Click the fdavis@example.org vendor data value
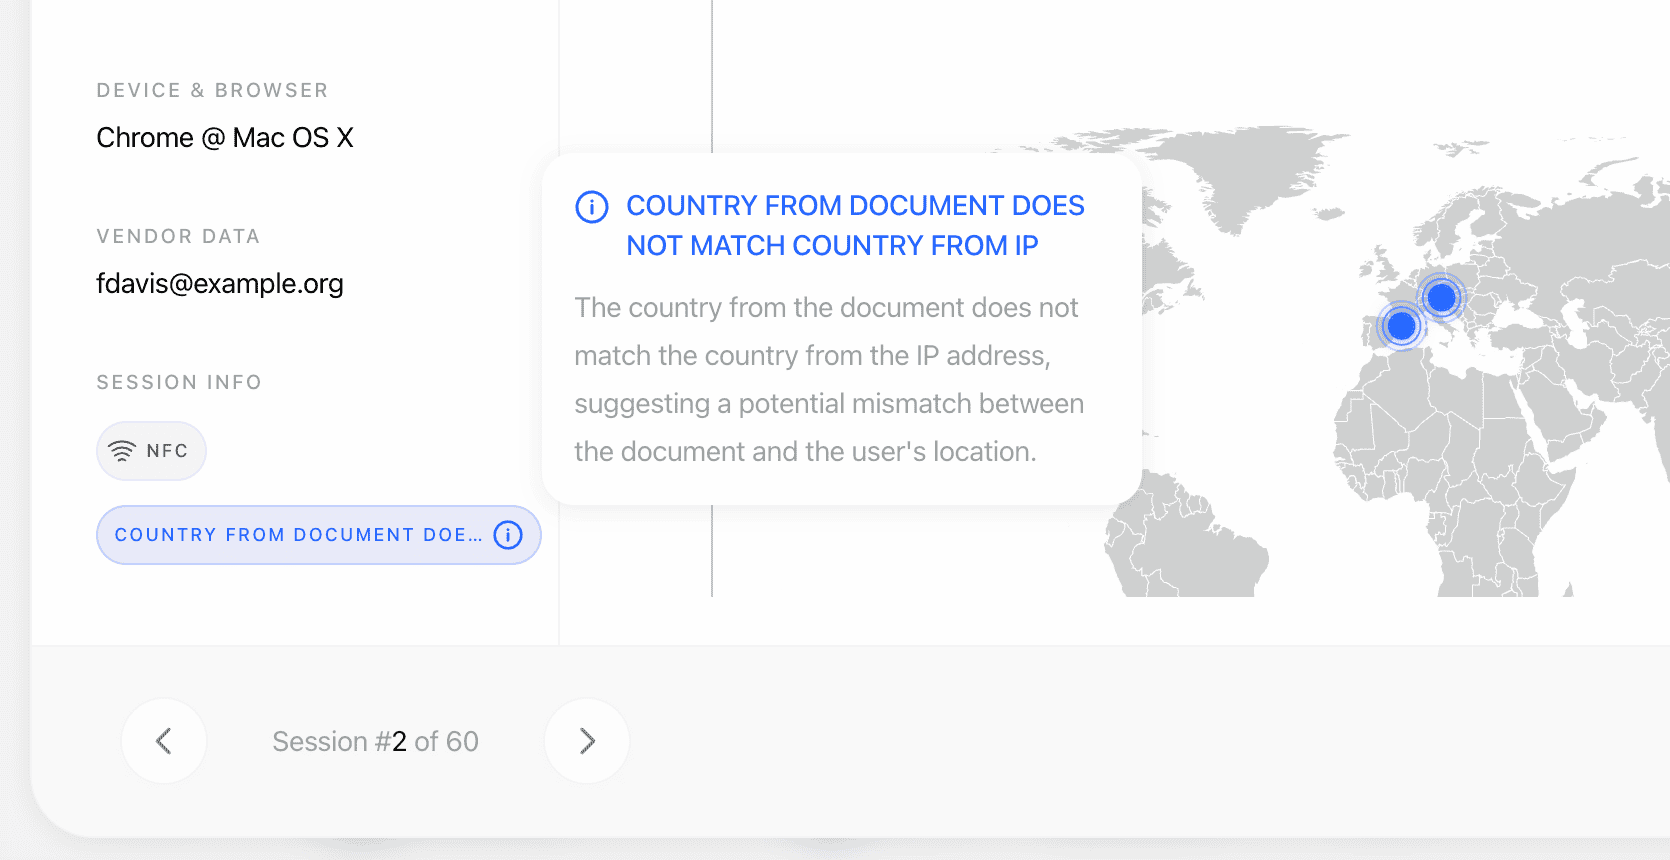The image size is (1670, 860). pos(220,284)
